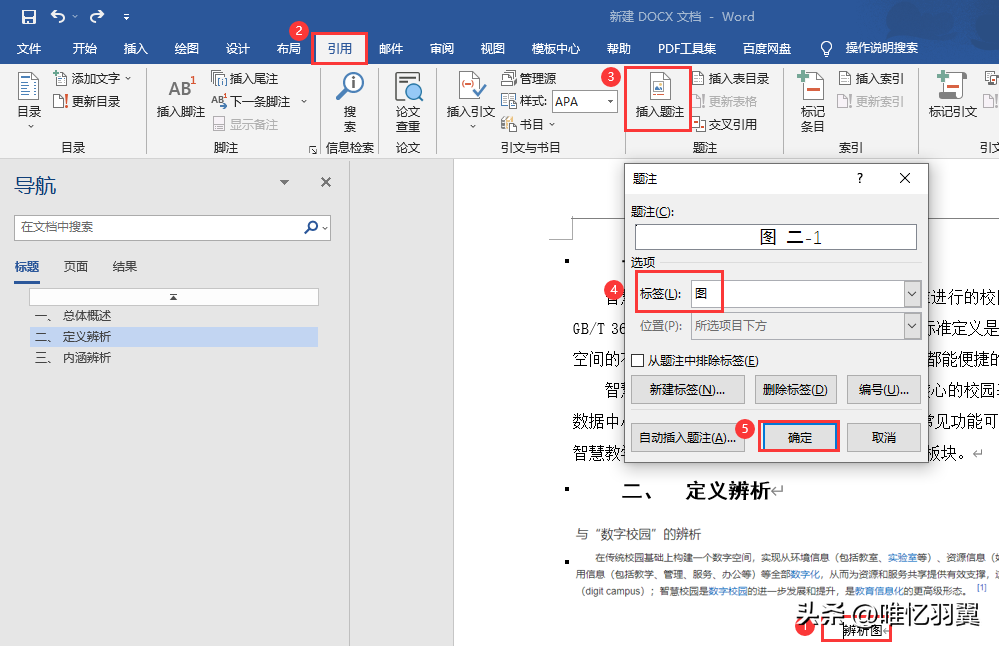Open the 百度网盘 ribbon tab
Screen dimensions: 999x646
pyautogui.click(x=766, y=48)
